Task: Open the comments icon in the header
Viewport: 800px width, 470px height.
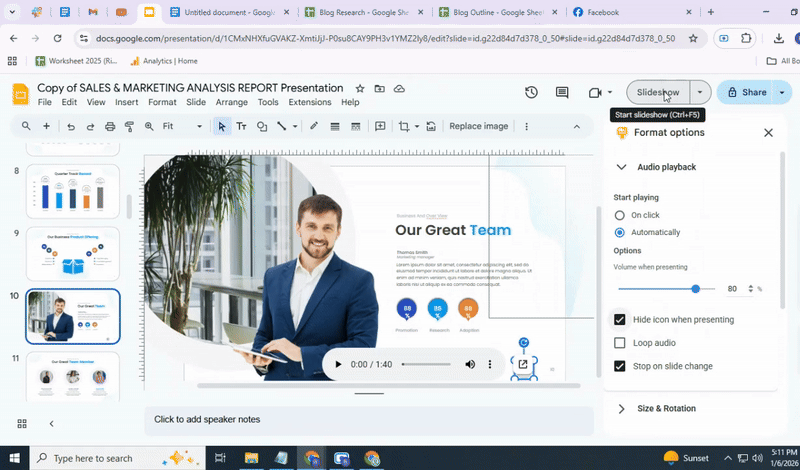Action: 563,92
